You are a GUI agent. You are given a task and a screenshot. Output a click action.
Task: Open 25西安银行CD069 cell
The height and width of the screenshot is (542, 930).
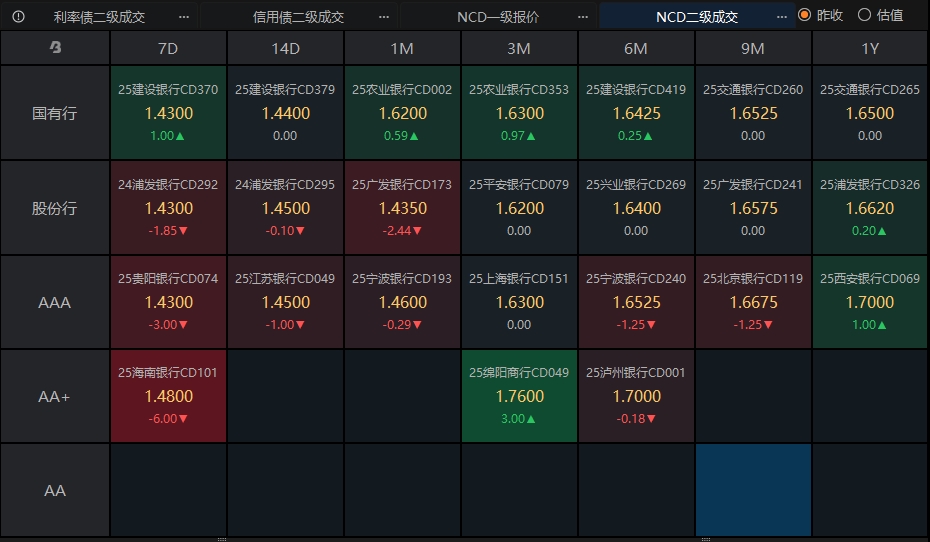click(870, 302)
